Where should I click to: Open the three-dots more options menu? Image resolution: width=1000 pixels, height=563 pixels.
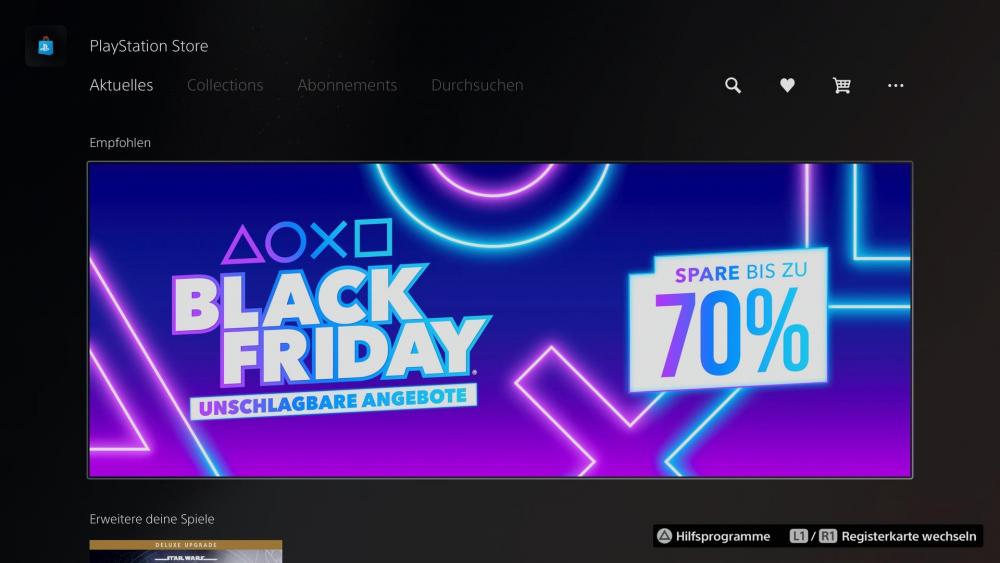pos(895,85)
